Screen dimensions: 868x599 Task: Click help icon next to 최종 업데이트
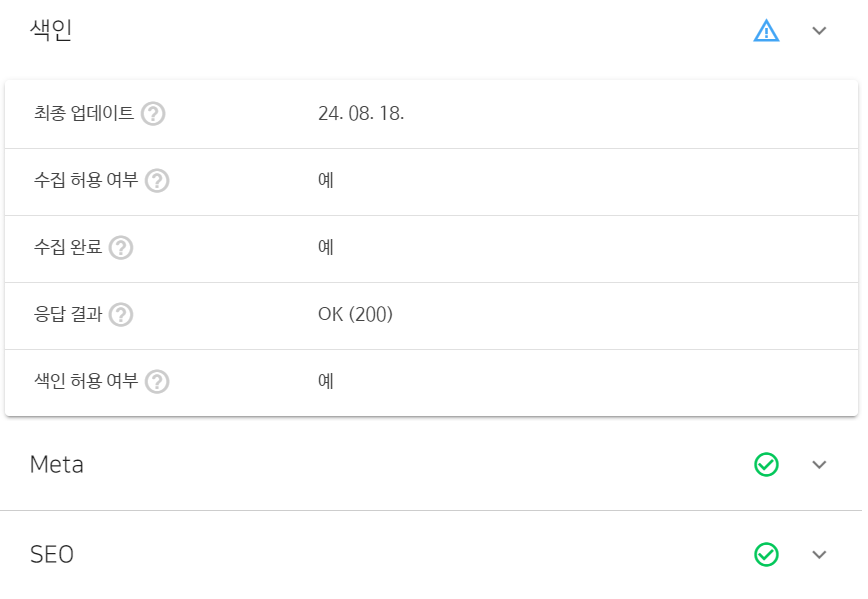pos(153,113)
